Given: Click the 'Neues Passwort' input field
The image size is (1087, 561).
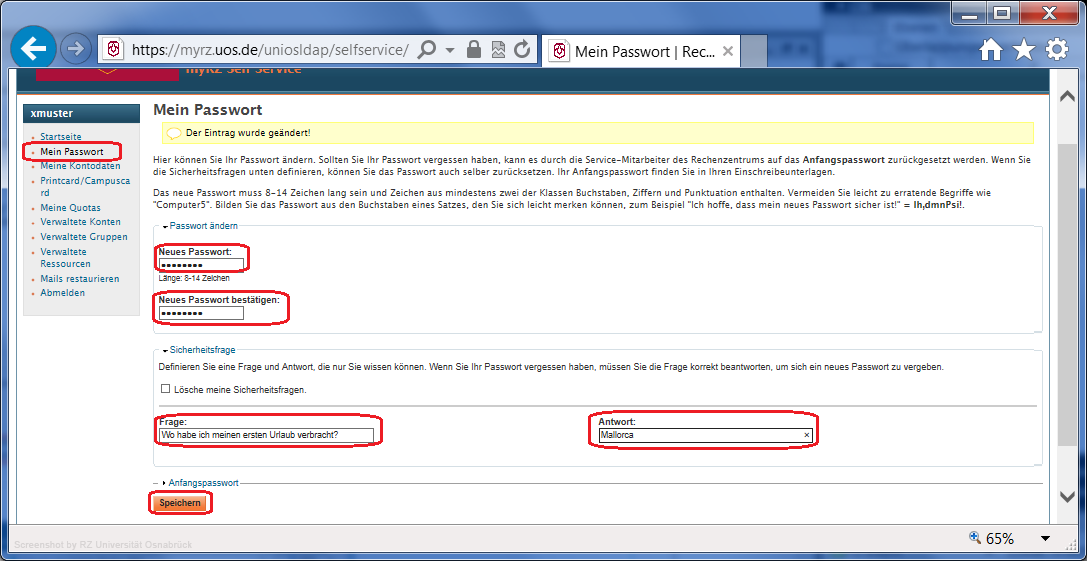Looking at the screenshot, I should click(x=201, y=265).
